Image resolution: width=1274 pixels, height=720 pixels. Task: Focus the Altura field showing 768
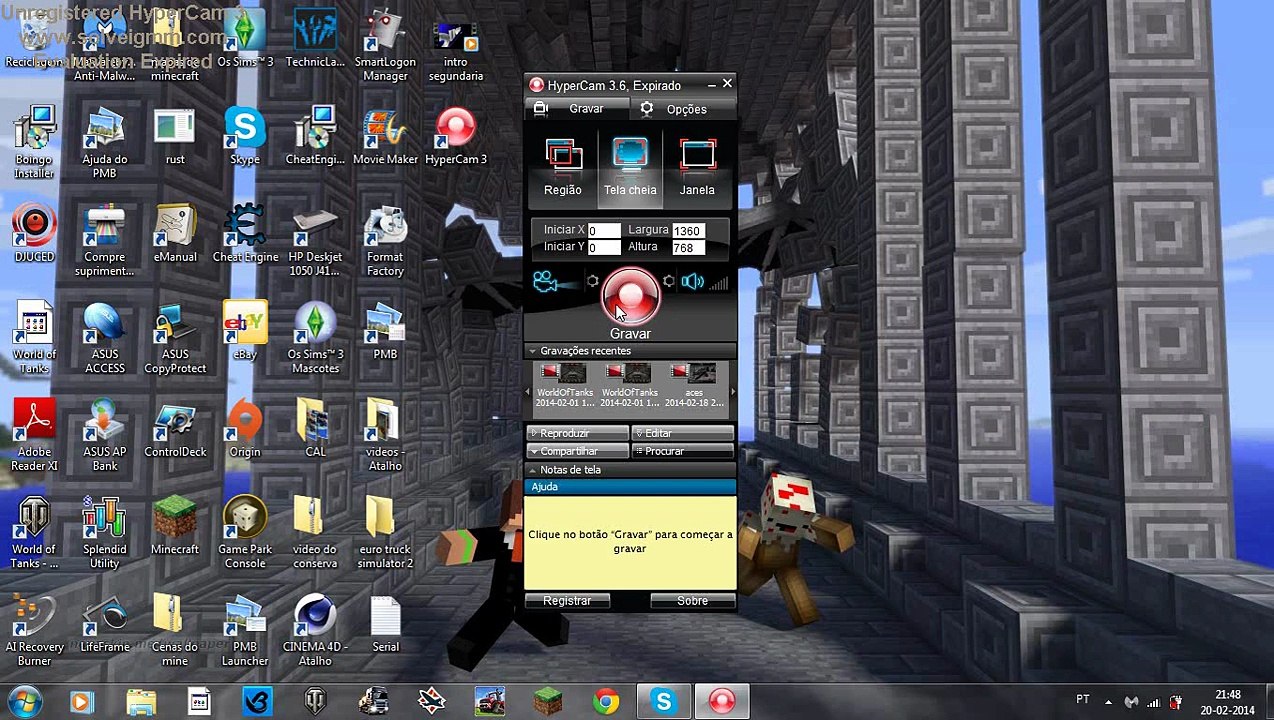[688, 247]
